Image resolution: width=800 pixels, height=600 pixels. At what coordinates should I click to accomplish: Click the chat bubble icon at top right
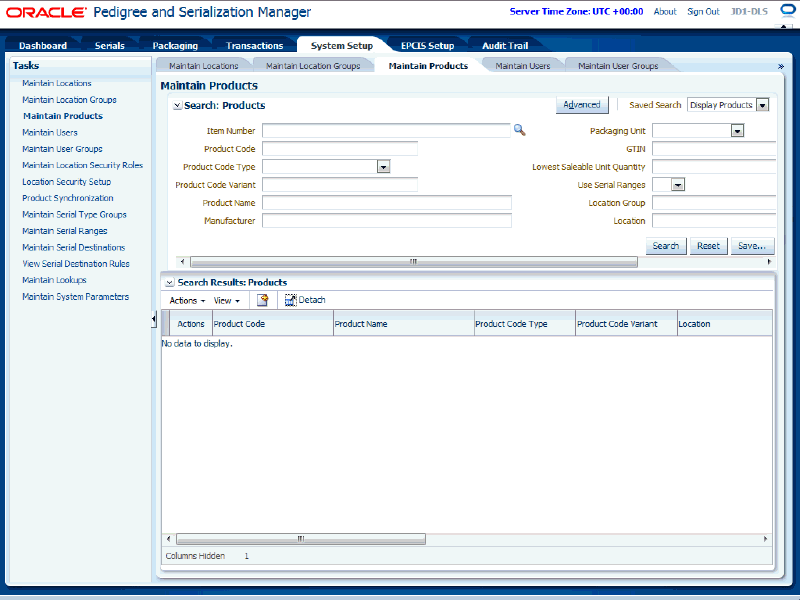pos(788,10)
